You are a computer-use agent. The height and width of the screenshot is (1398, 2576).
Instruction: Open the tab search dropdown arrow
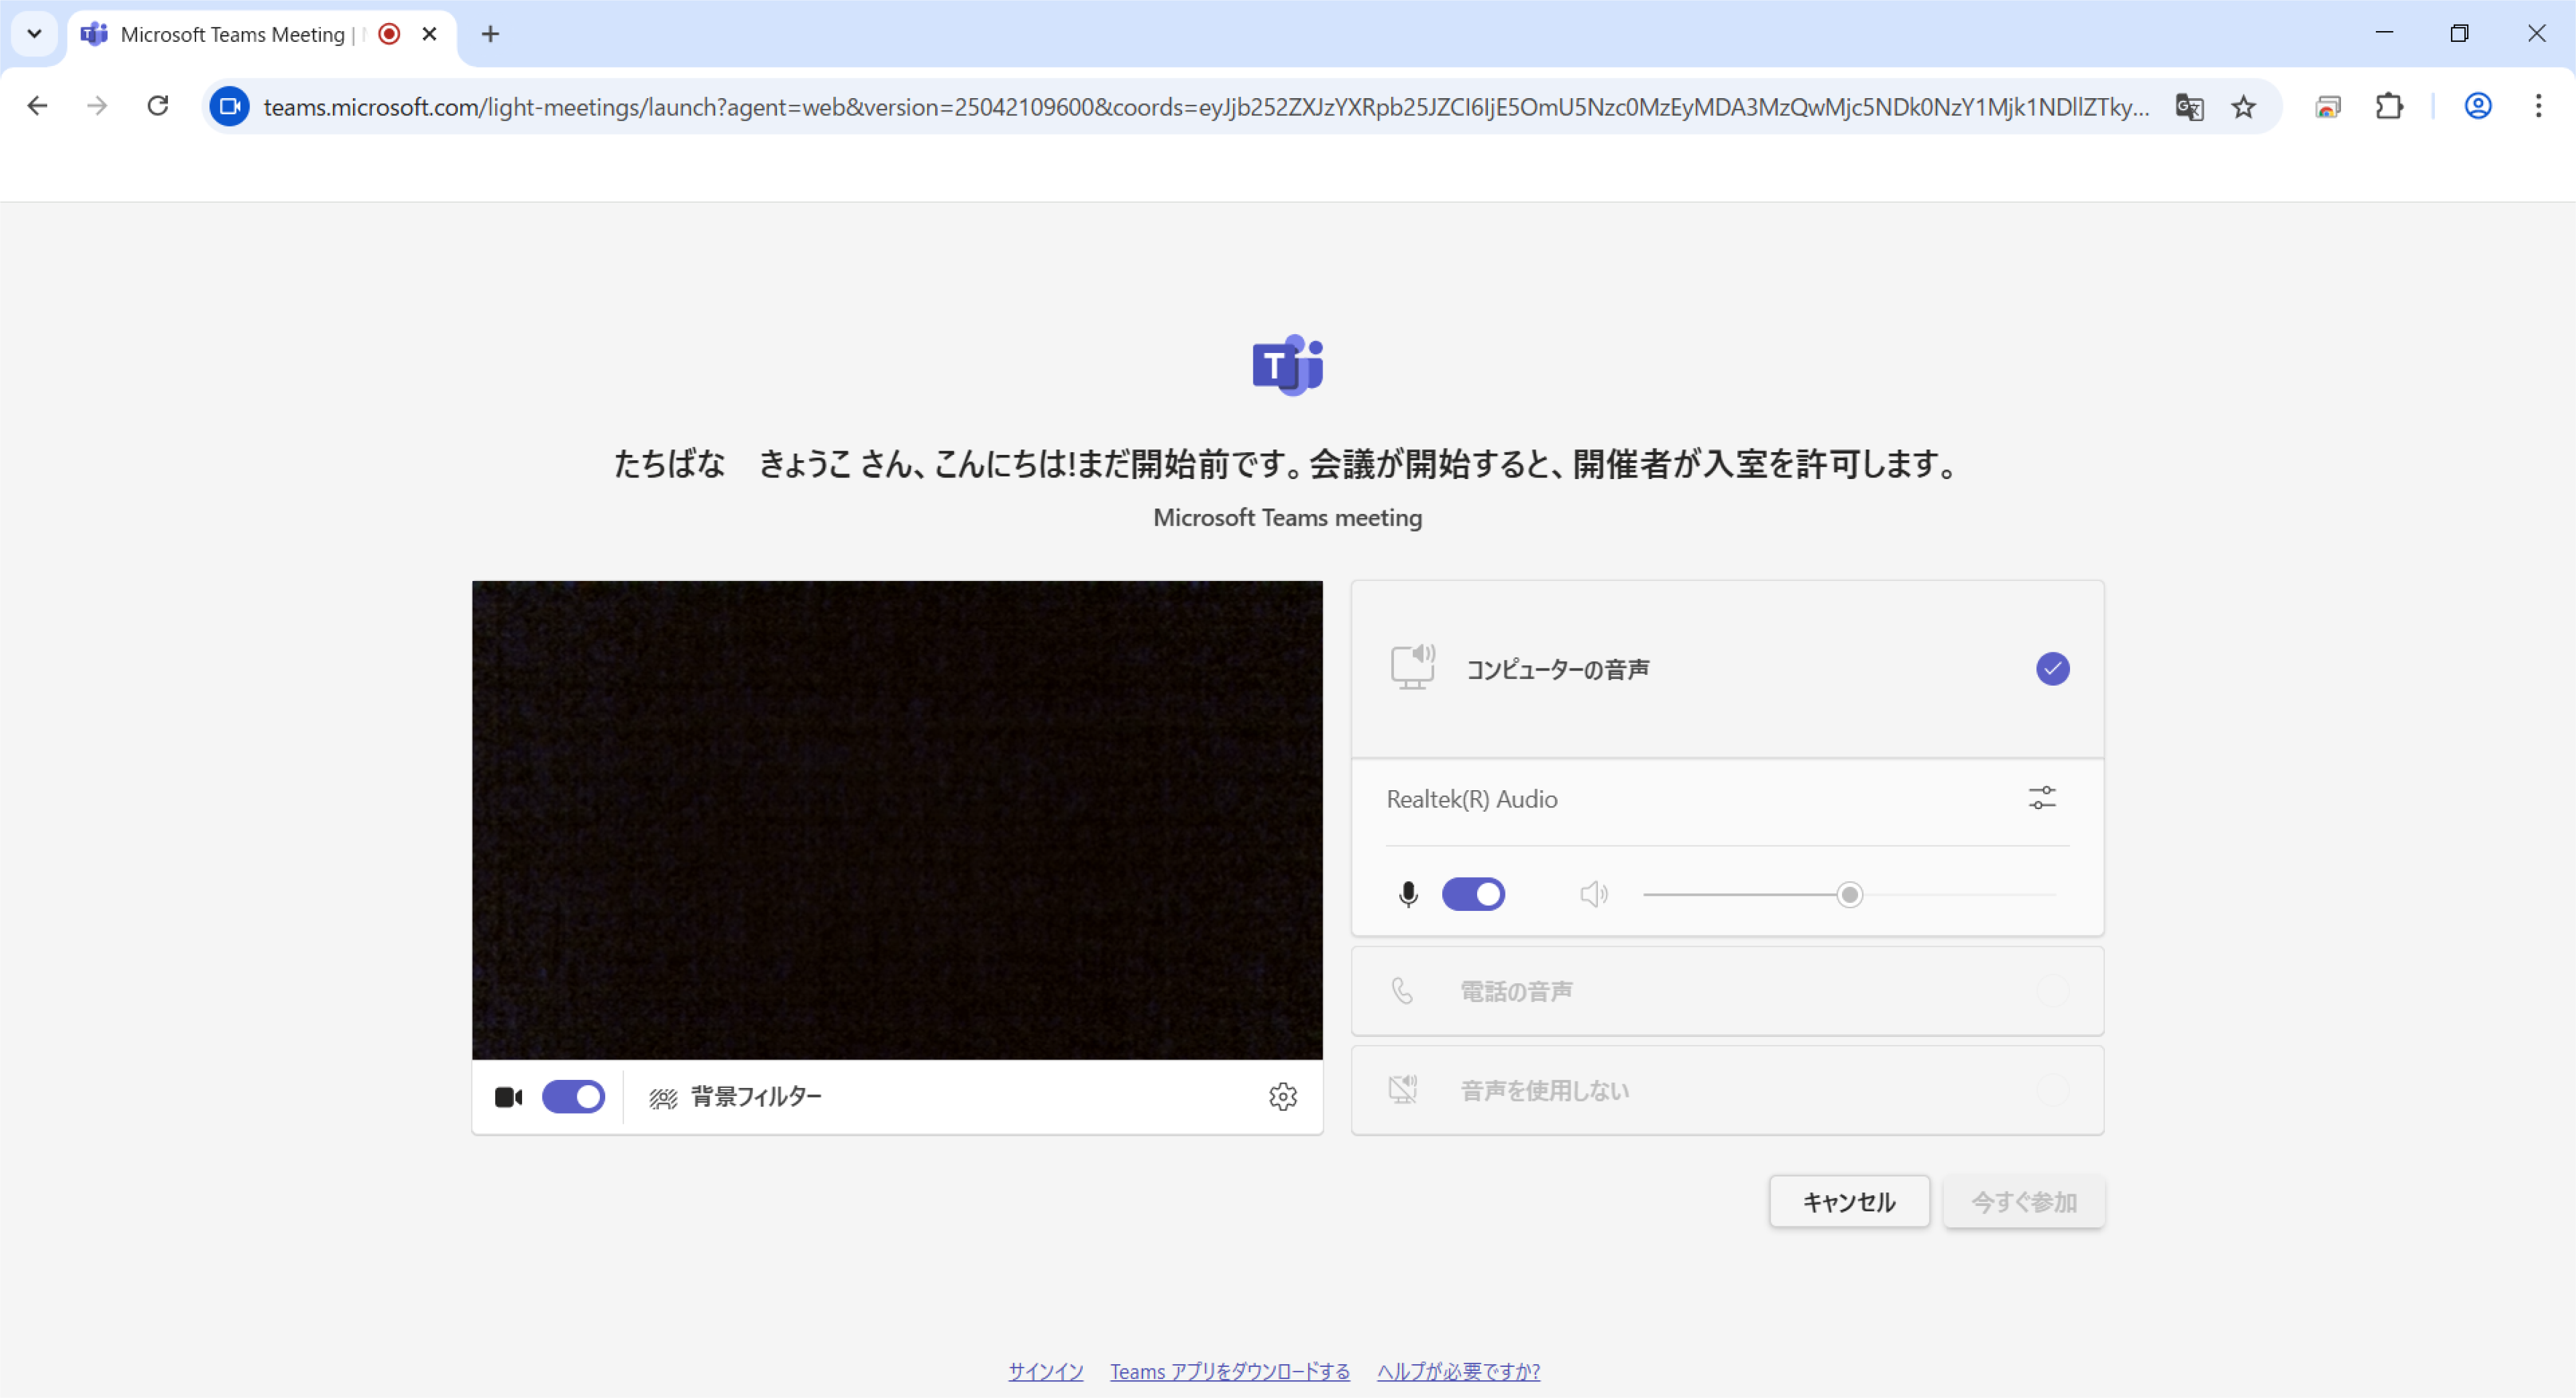pyautogui.click(x=34, y=34)
